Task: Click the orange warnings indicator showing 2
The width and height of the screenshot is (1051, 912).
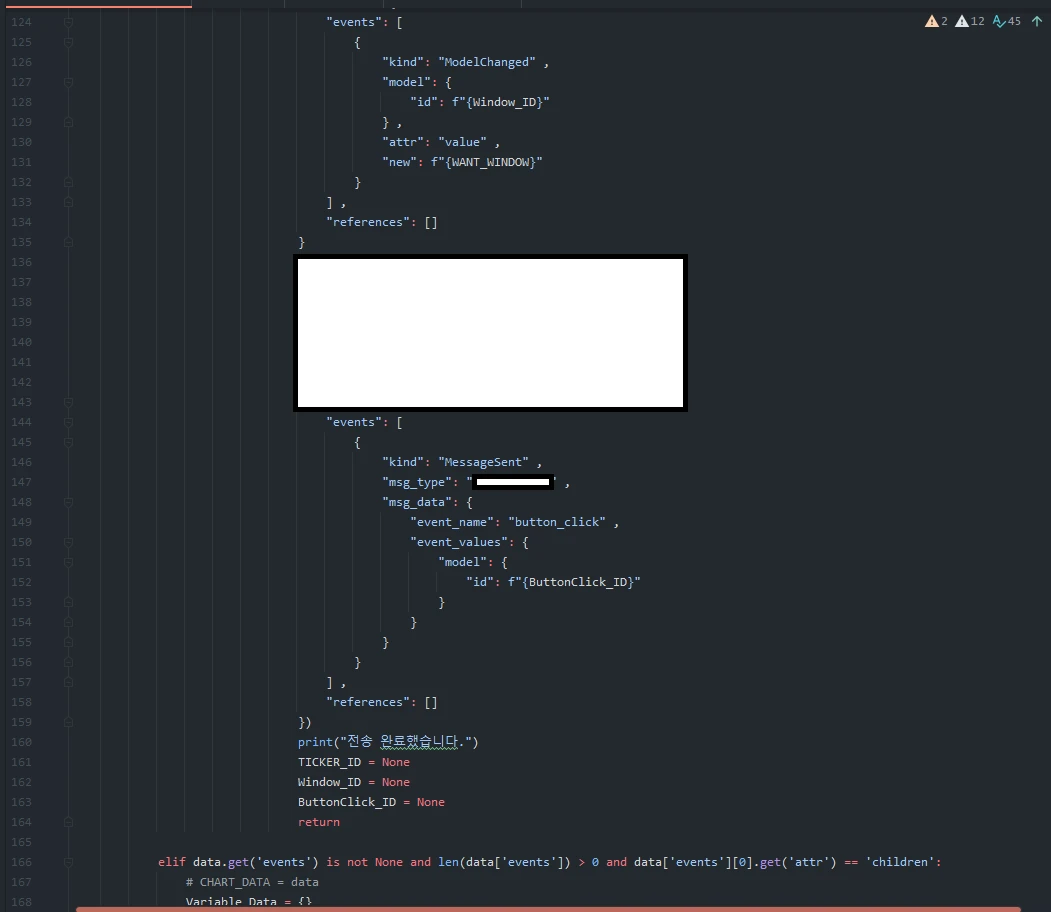Action: coord(936,21)
